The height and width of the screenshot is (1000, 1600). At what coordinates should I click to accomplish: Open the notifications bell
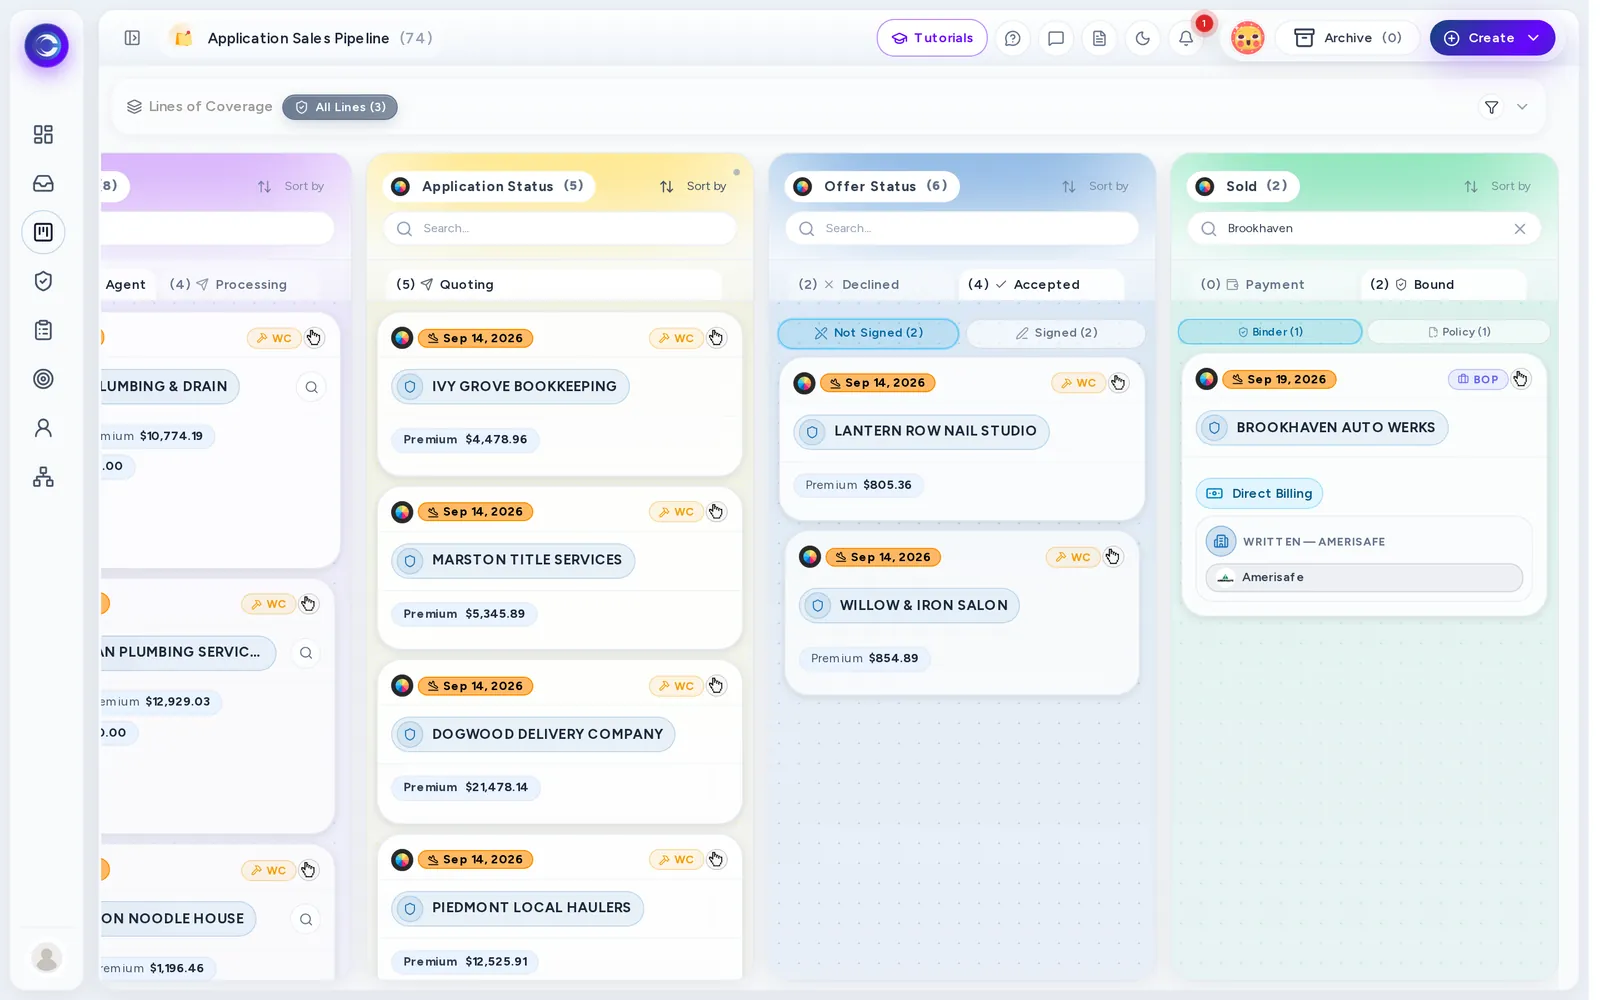(x=1186, y=38)
